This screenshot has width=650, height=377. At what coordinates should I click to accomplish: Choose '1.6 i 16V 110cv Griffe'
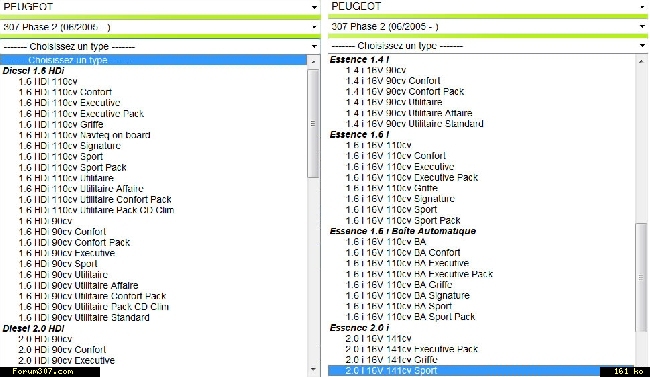(x=392, y=188)
